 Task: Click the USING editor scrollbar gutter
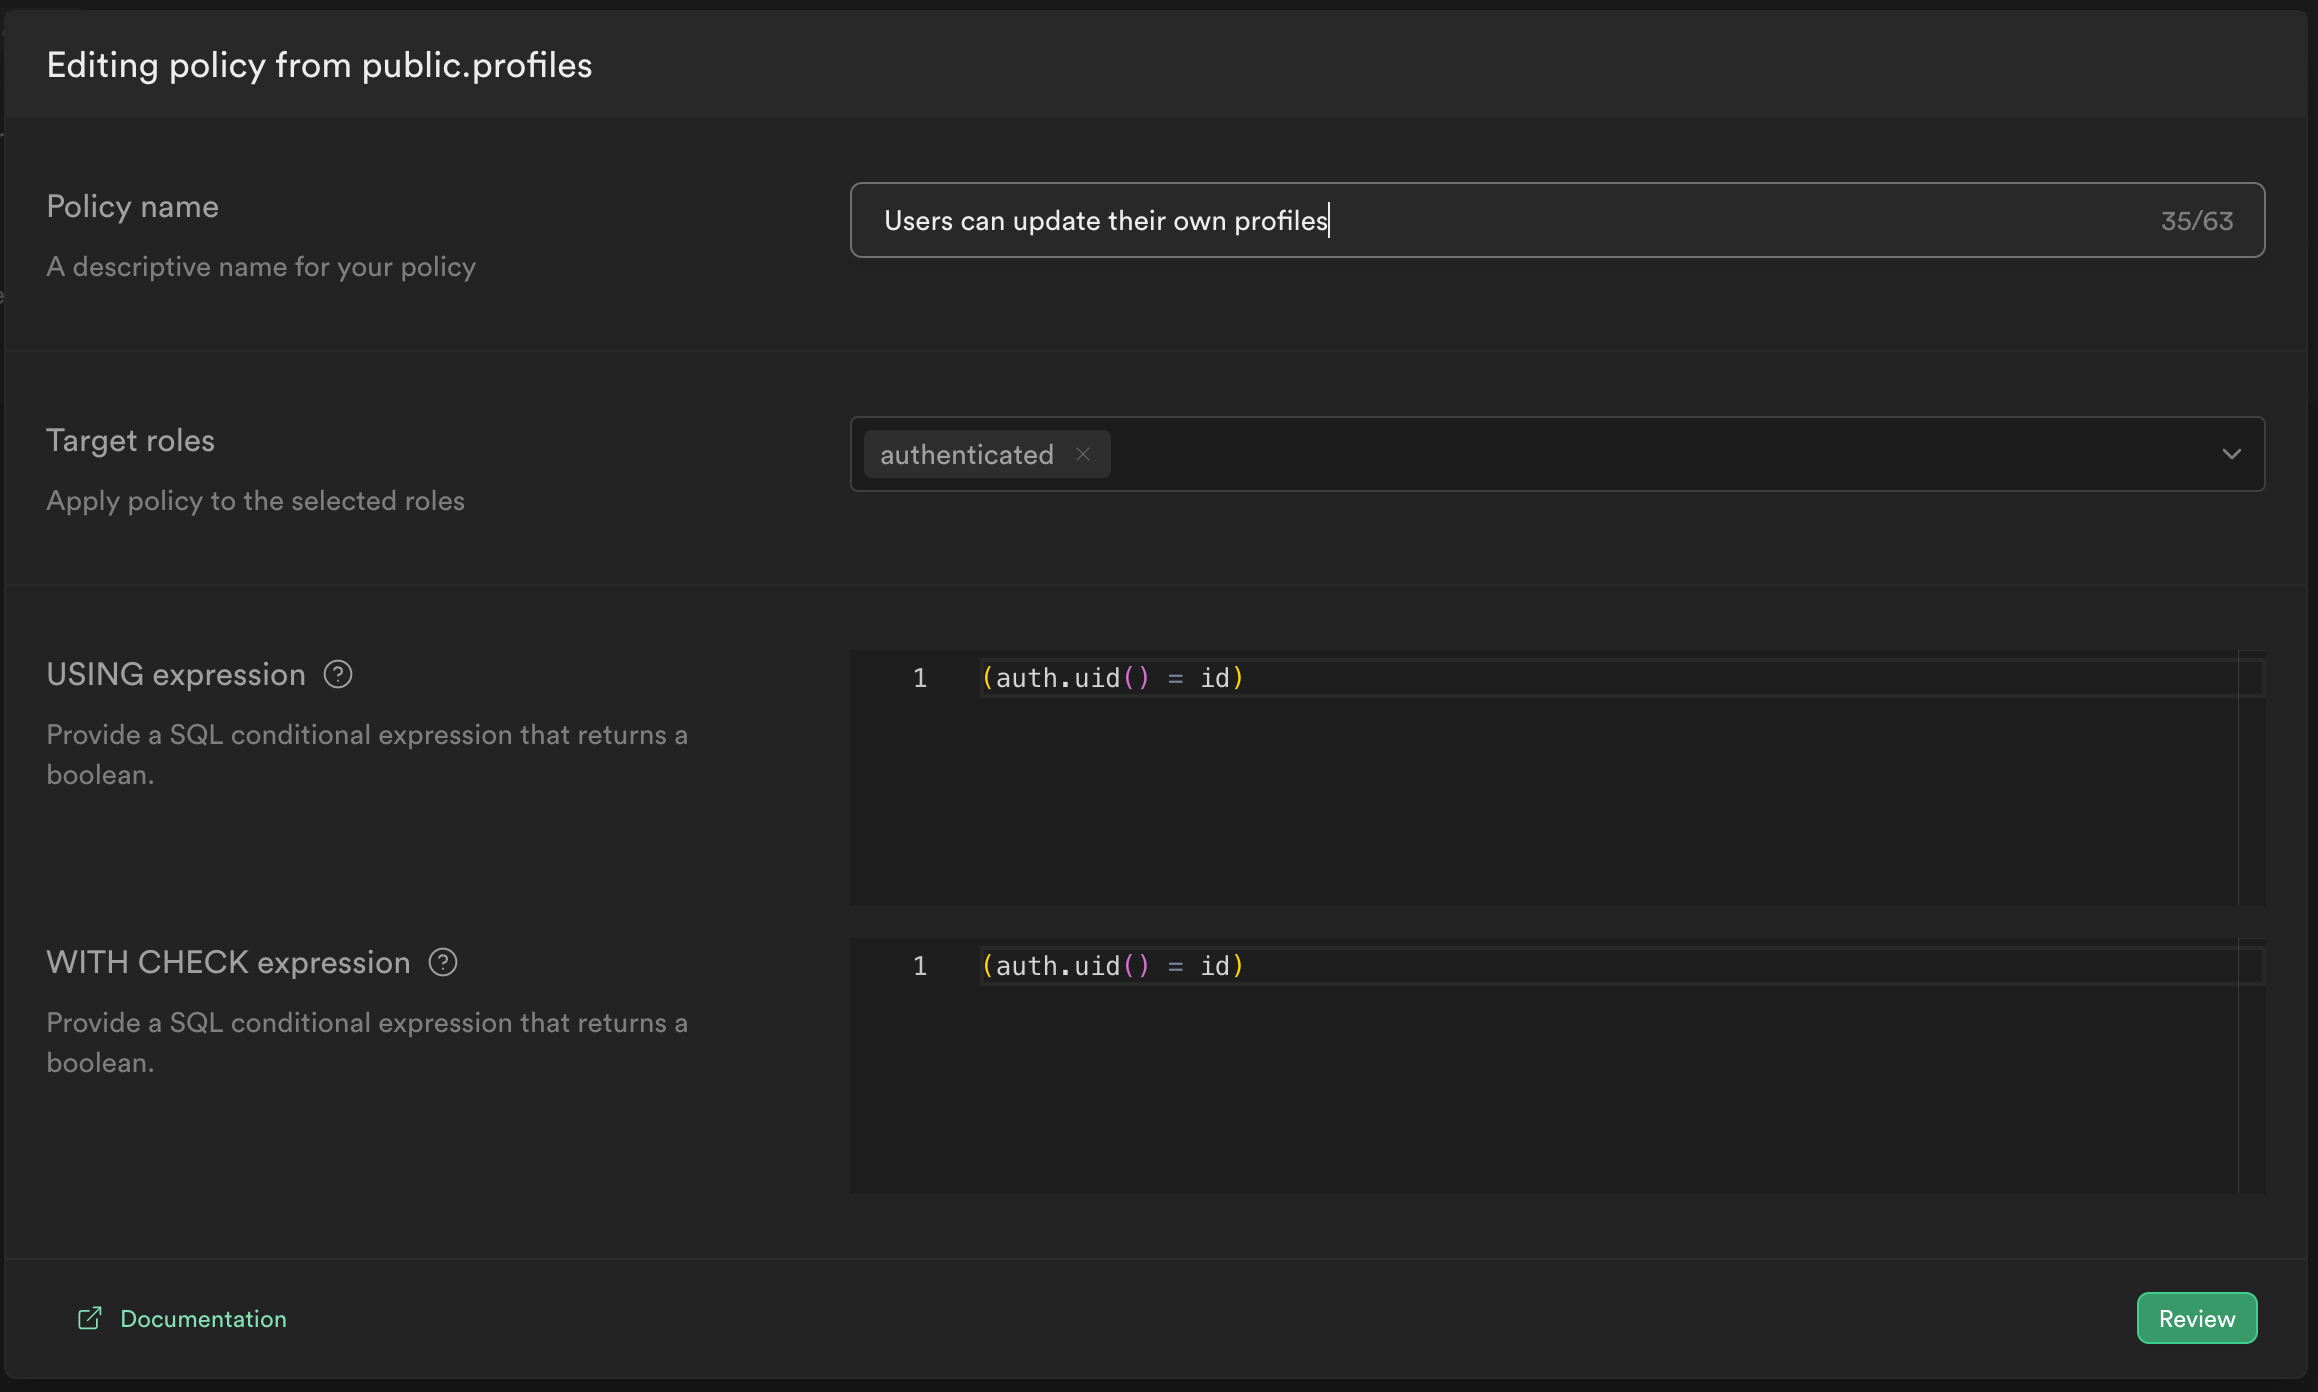click(2251, 780)
